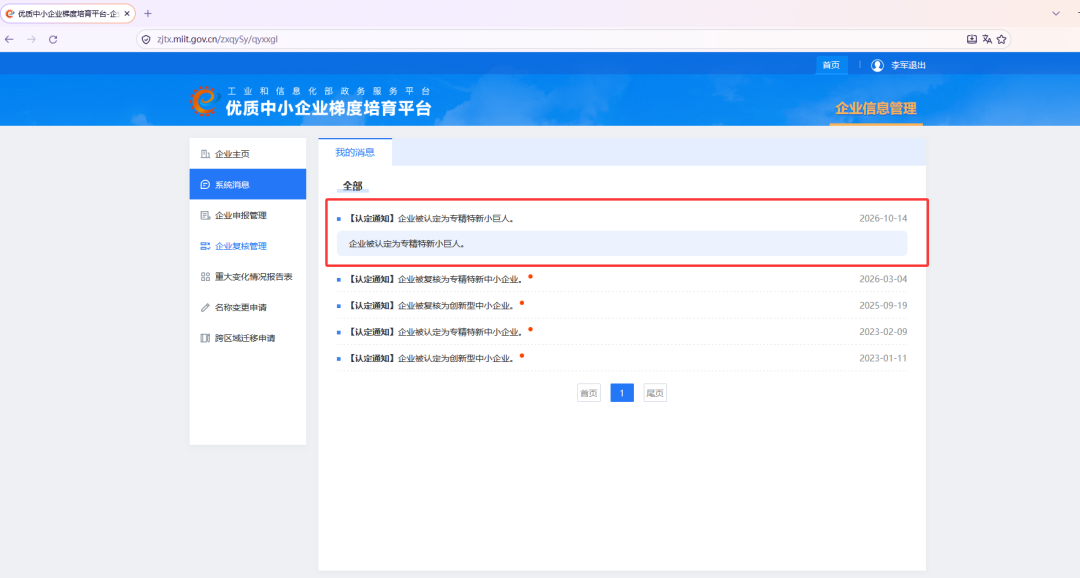
Task: Go to 首页 in top bar
Action: [831, 65]
